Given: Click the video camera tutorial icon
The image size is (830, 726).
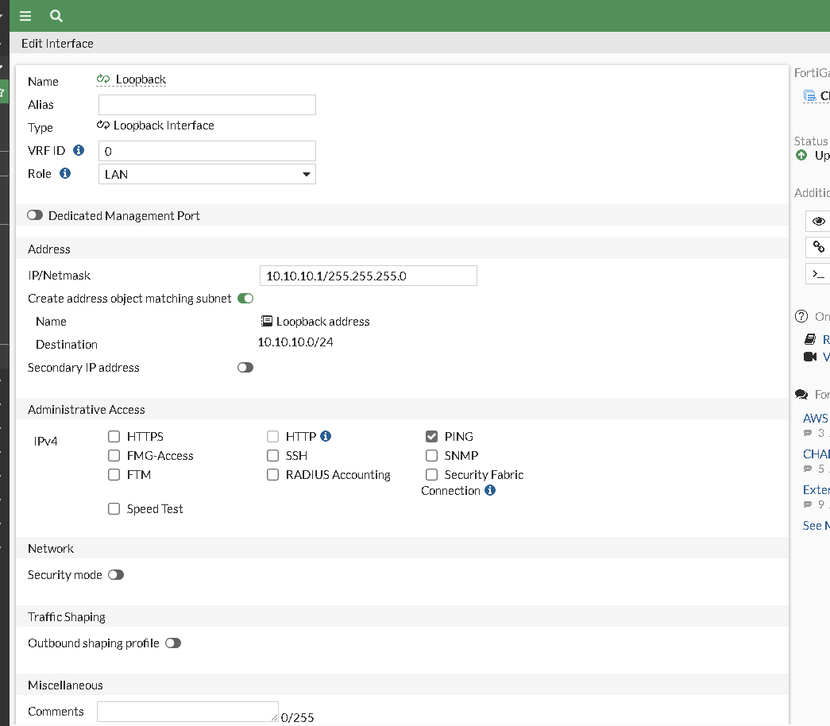Looking at the screenshot, I should (x=810, y=357).
